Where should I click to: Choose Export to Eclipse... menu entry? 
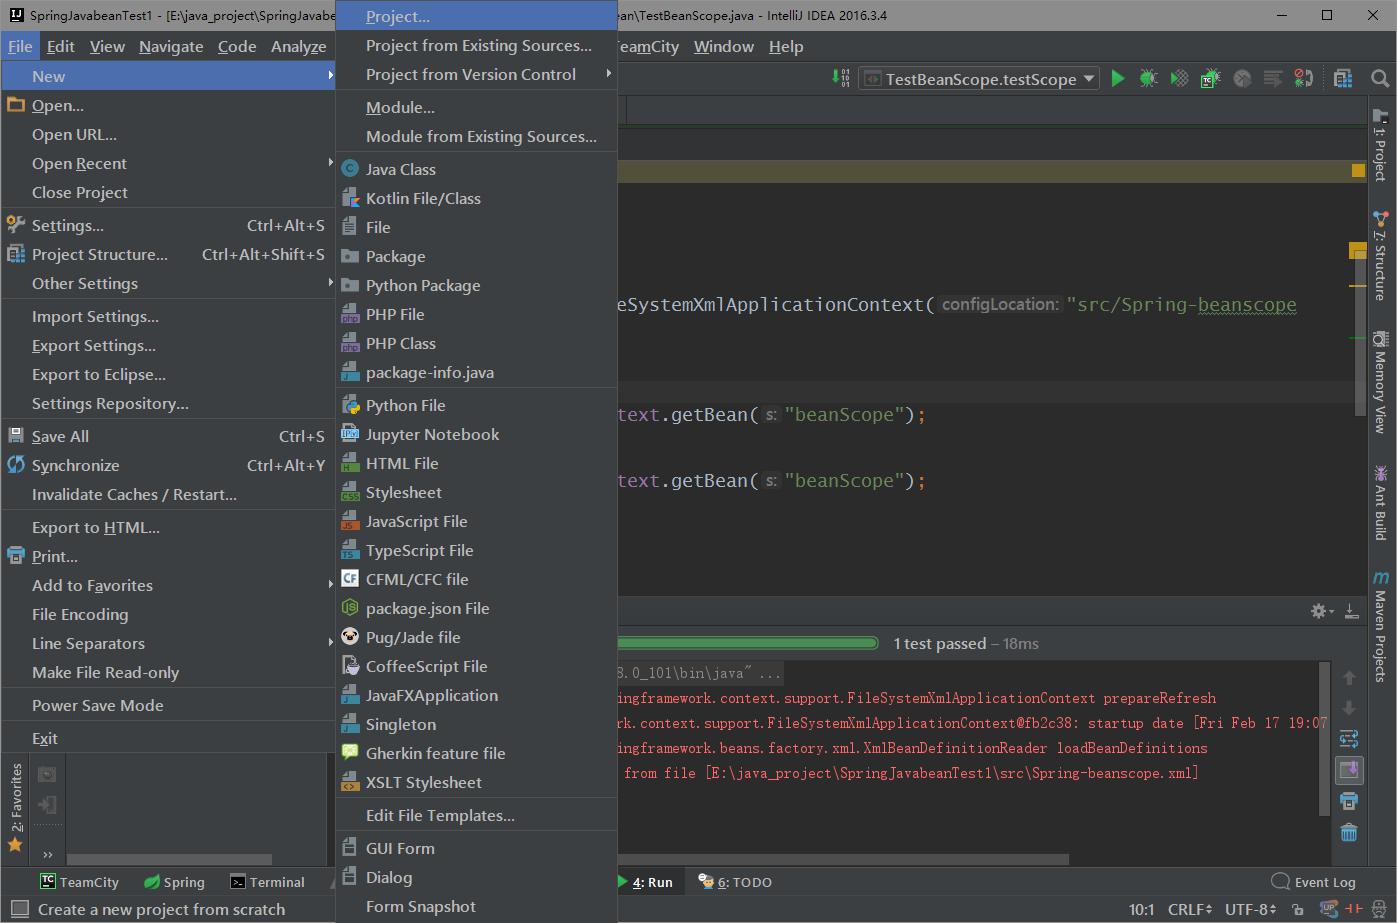pos(168,374)
